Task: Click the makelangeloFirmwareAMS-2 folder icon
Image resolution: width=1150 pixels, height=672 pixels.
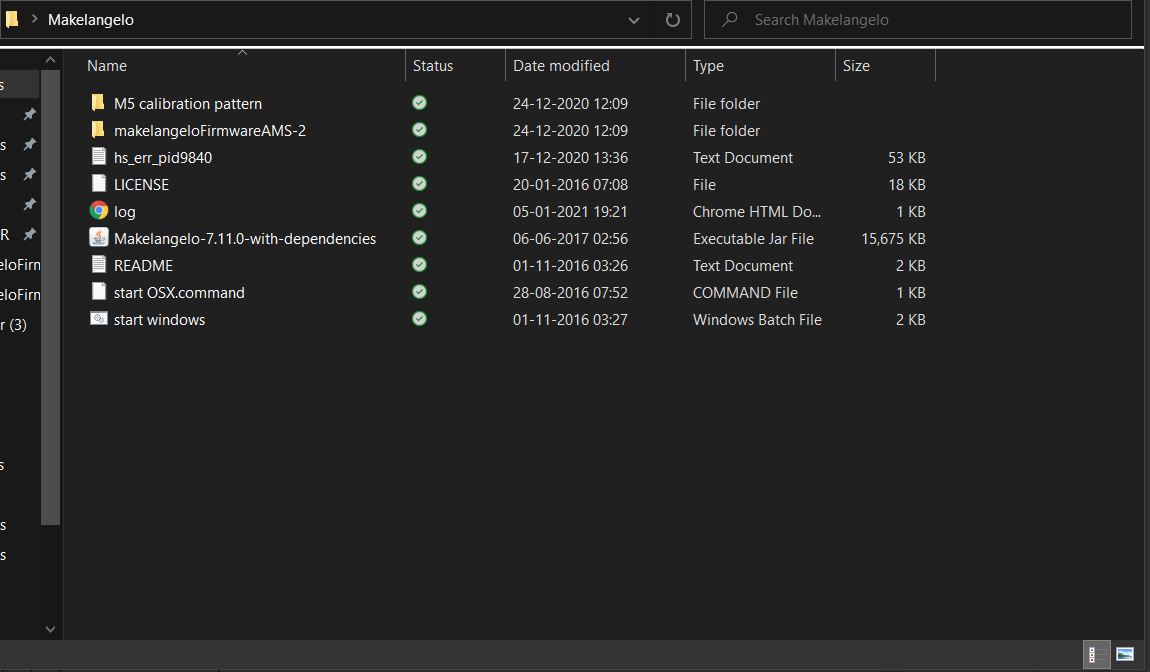Action: point(98,130)
